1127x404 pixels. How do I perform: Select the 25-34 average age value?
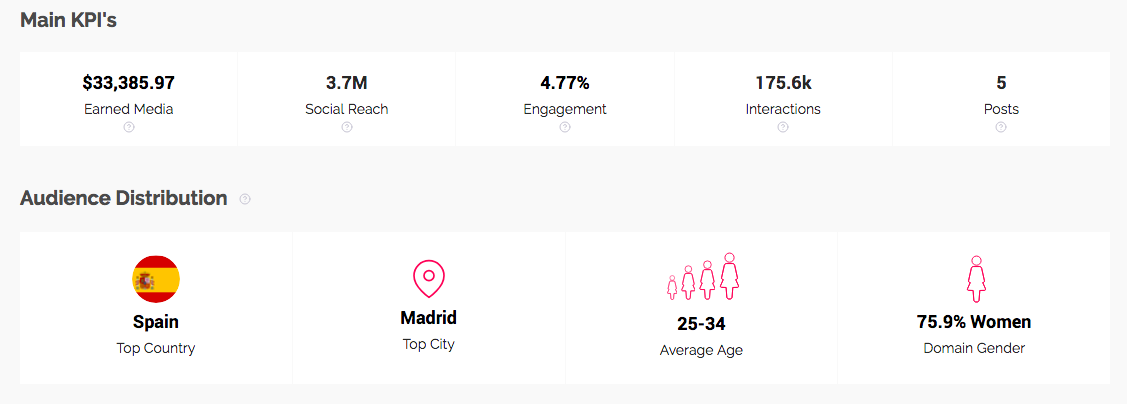[701, 324]
